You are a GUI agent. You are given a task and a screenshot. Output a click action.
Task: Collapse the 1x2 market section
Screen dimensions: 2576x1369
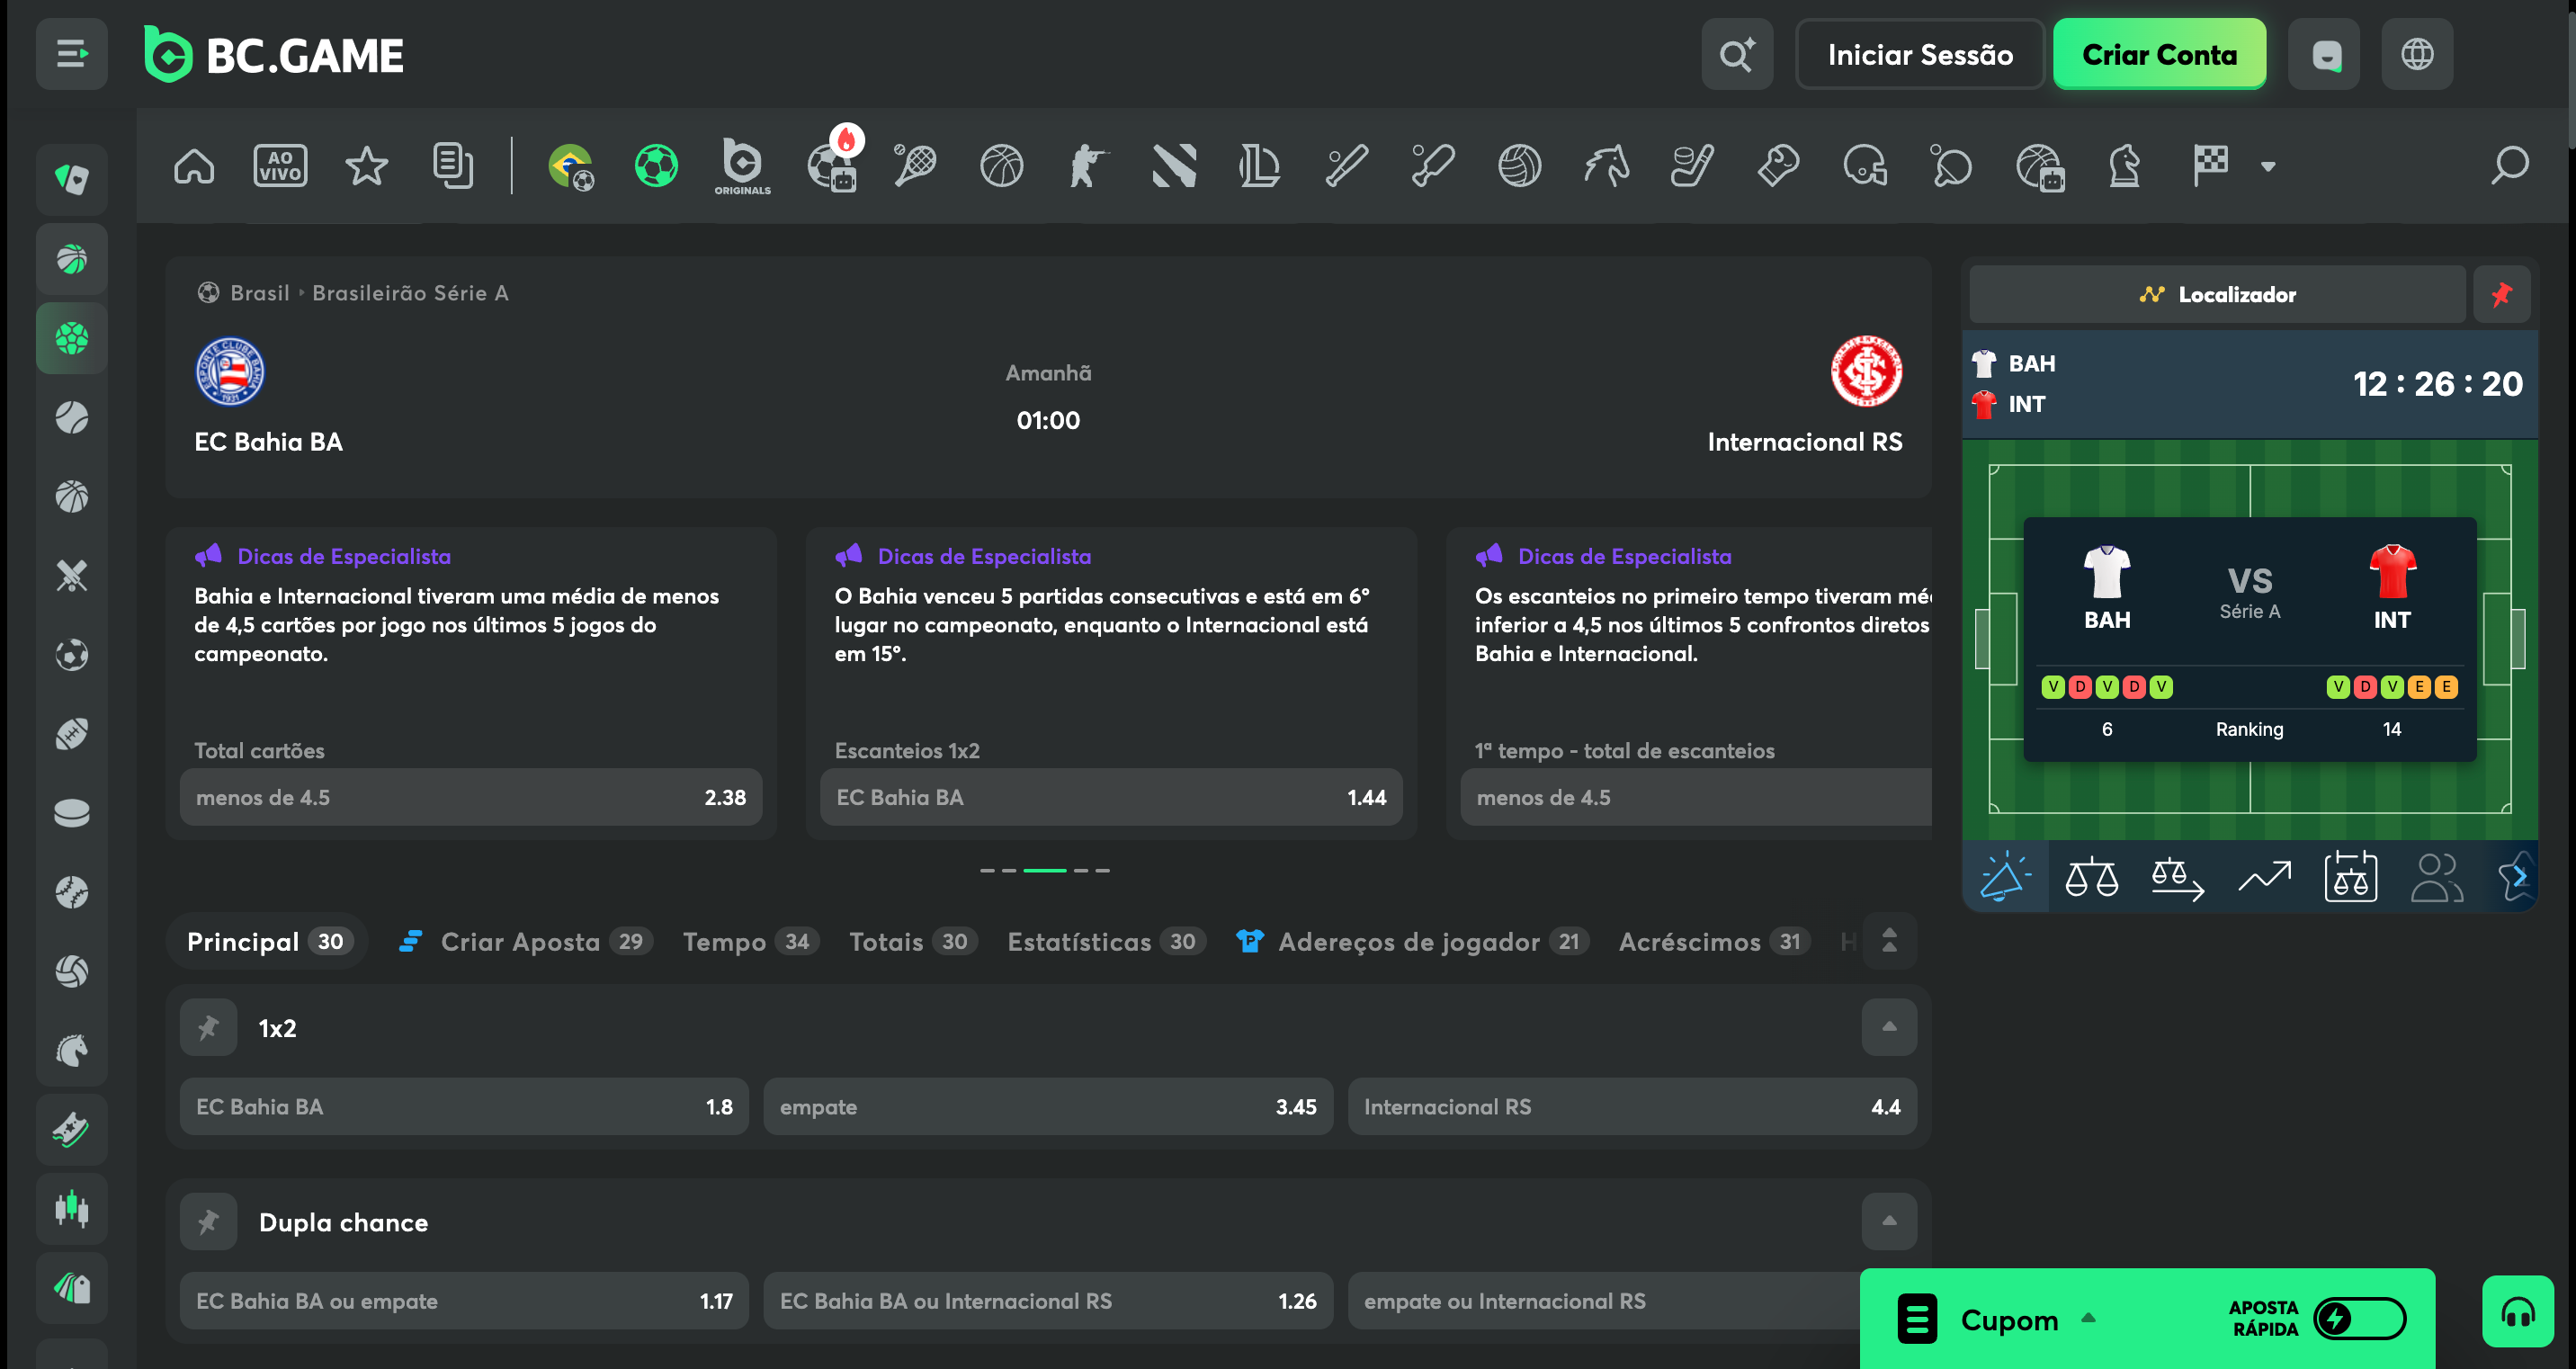[1889, 1027]
